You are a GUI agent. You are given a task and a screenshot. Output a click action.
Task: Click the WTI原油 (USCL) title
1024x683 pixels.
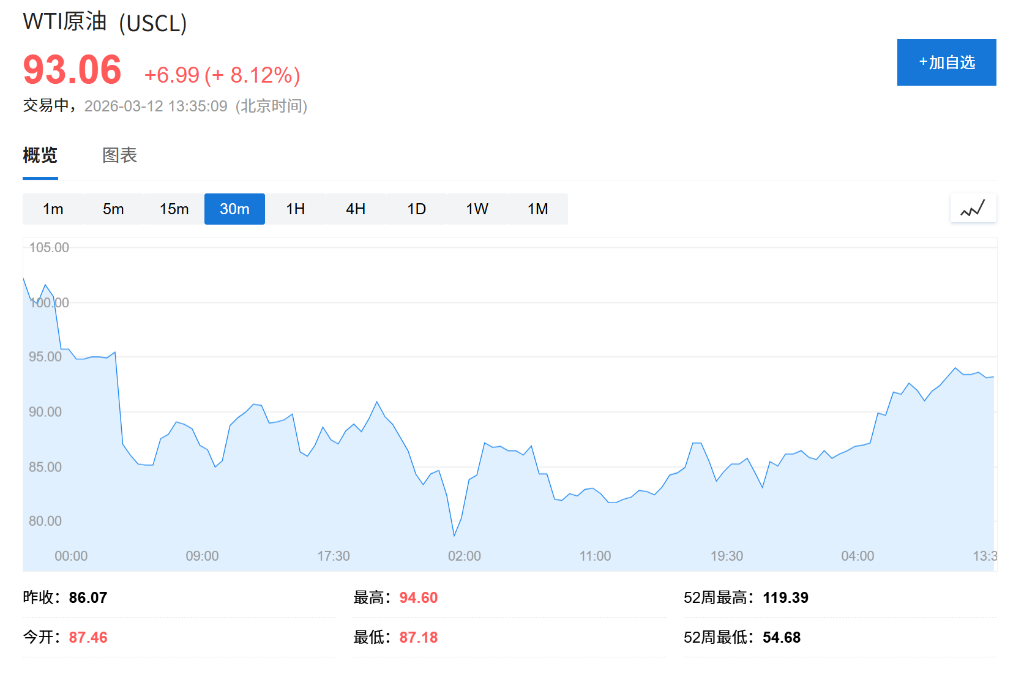(103, 20)
